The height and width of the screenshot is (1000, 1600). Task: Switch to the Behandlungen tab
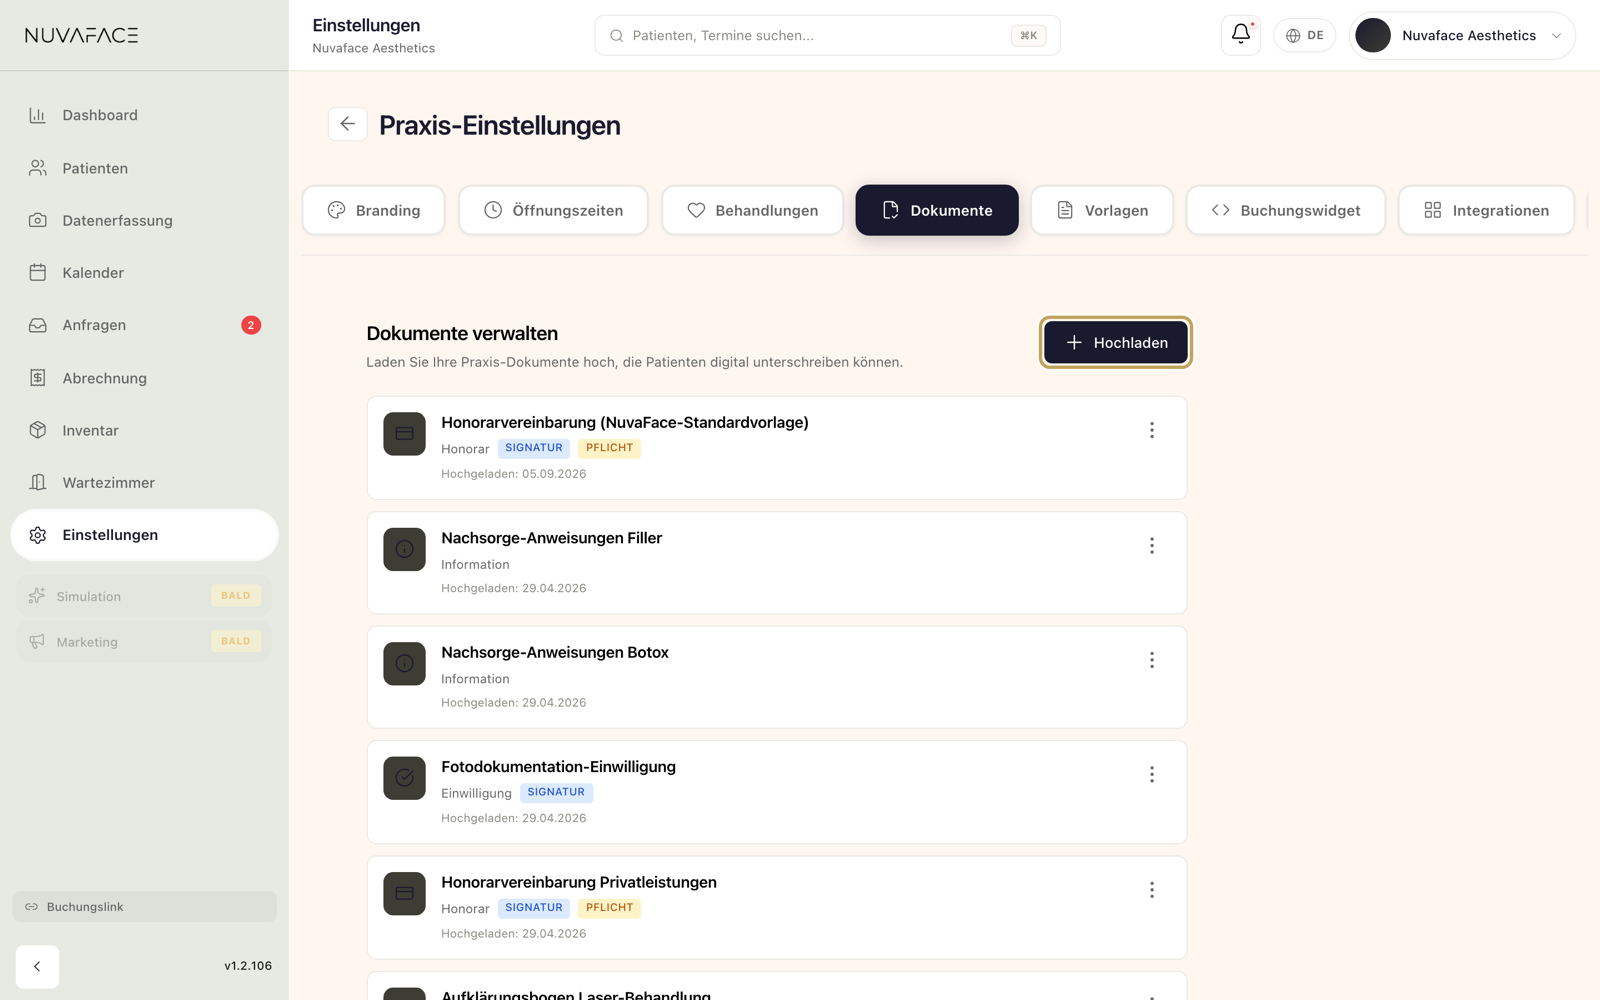pos(752,210)
